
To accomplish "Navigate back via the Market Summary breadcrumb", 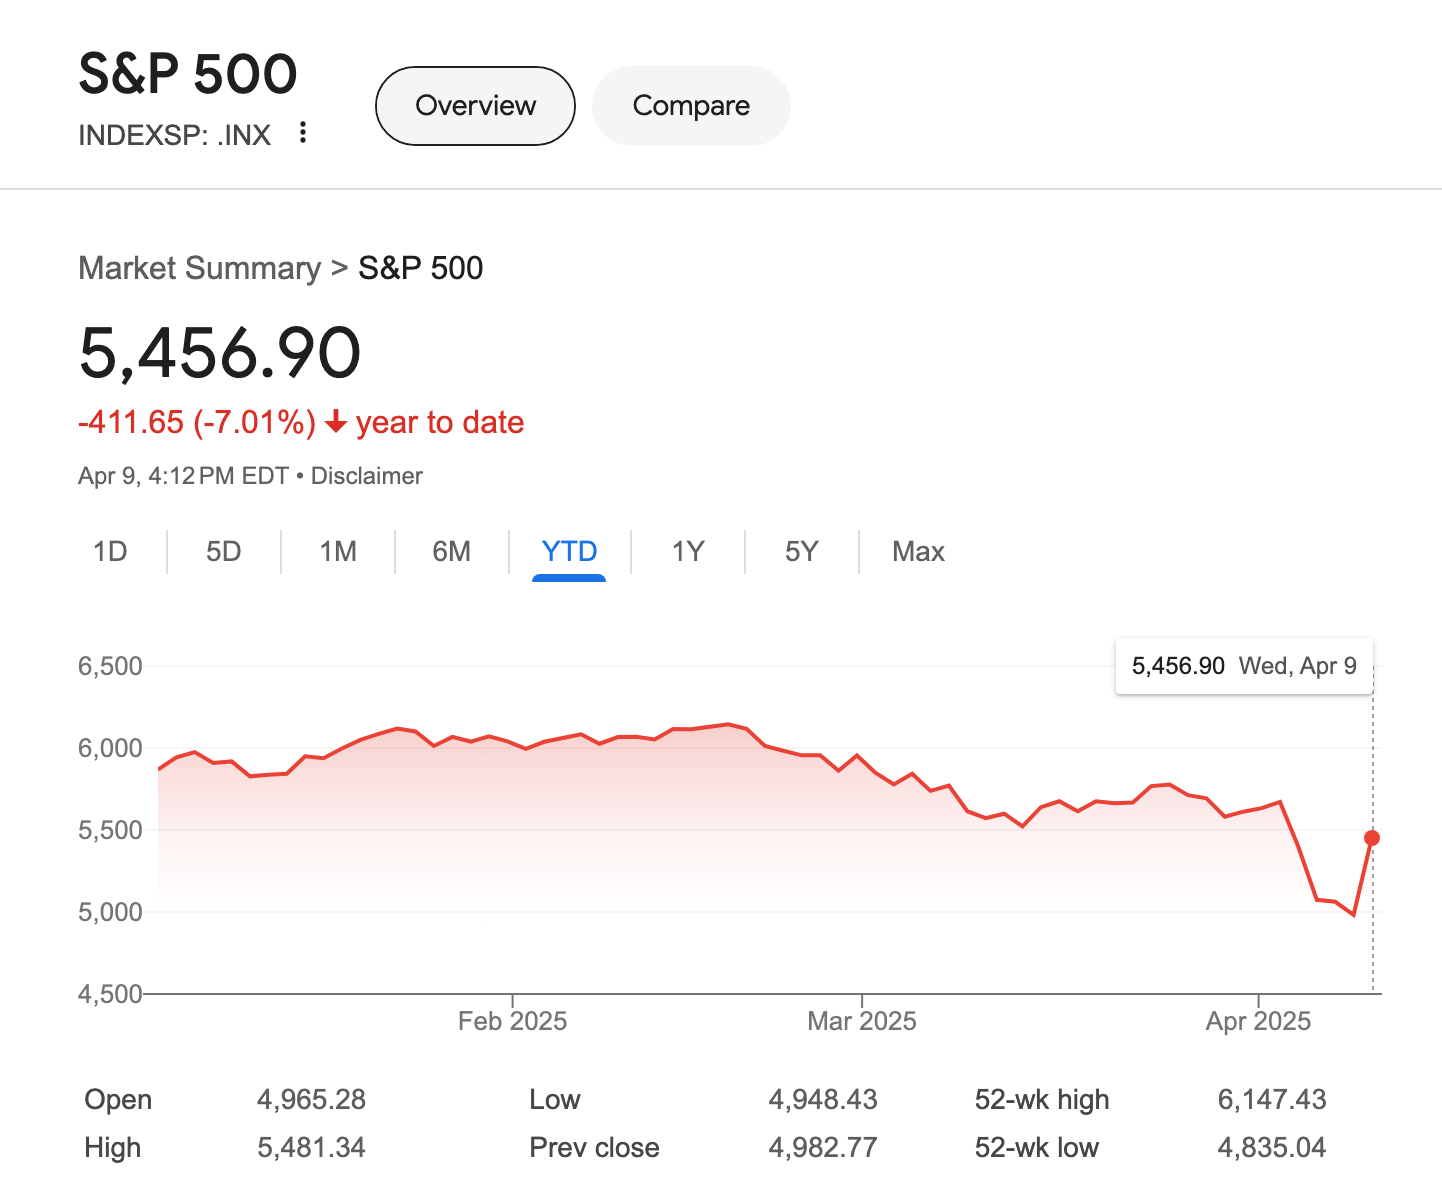I will click(x=198, y=268).
